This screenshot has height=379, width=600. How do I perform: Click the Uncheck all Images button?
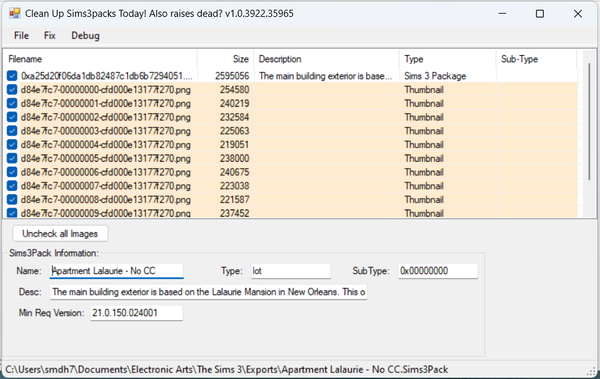tap(60, 234)
